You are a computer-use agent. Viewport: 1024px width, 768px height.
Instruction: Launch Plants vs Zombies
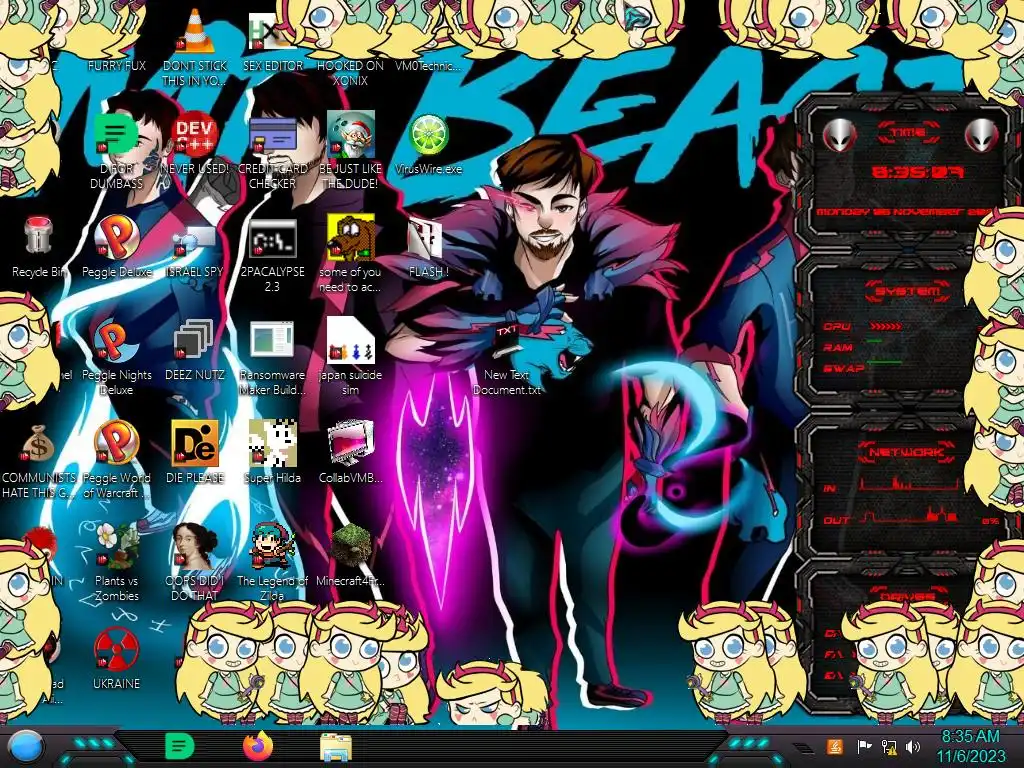(117, 564)
